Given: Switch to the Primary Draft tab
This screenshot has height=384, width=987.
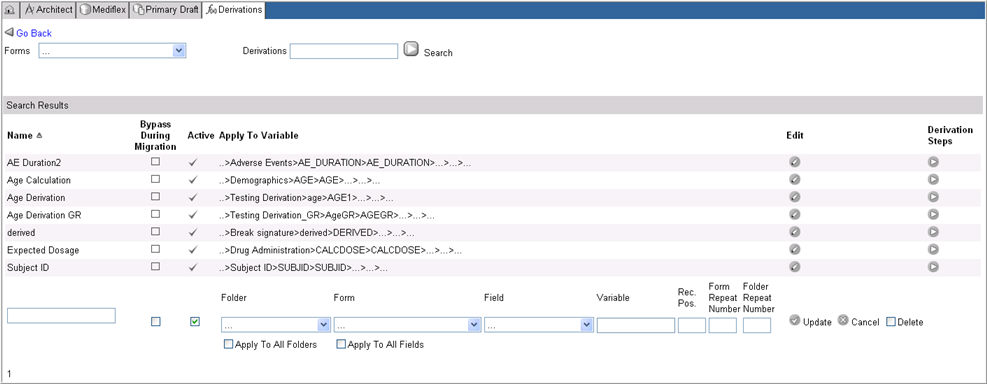Looking at the screenshot, I should pos(166,10).
